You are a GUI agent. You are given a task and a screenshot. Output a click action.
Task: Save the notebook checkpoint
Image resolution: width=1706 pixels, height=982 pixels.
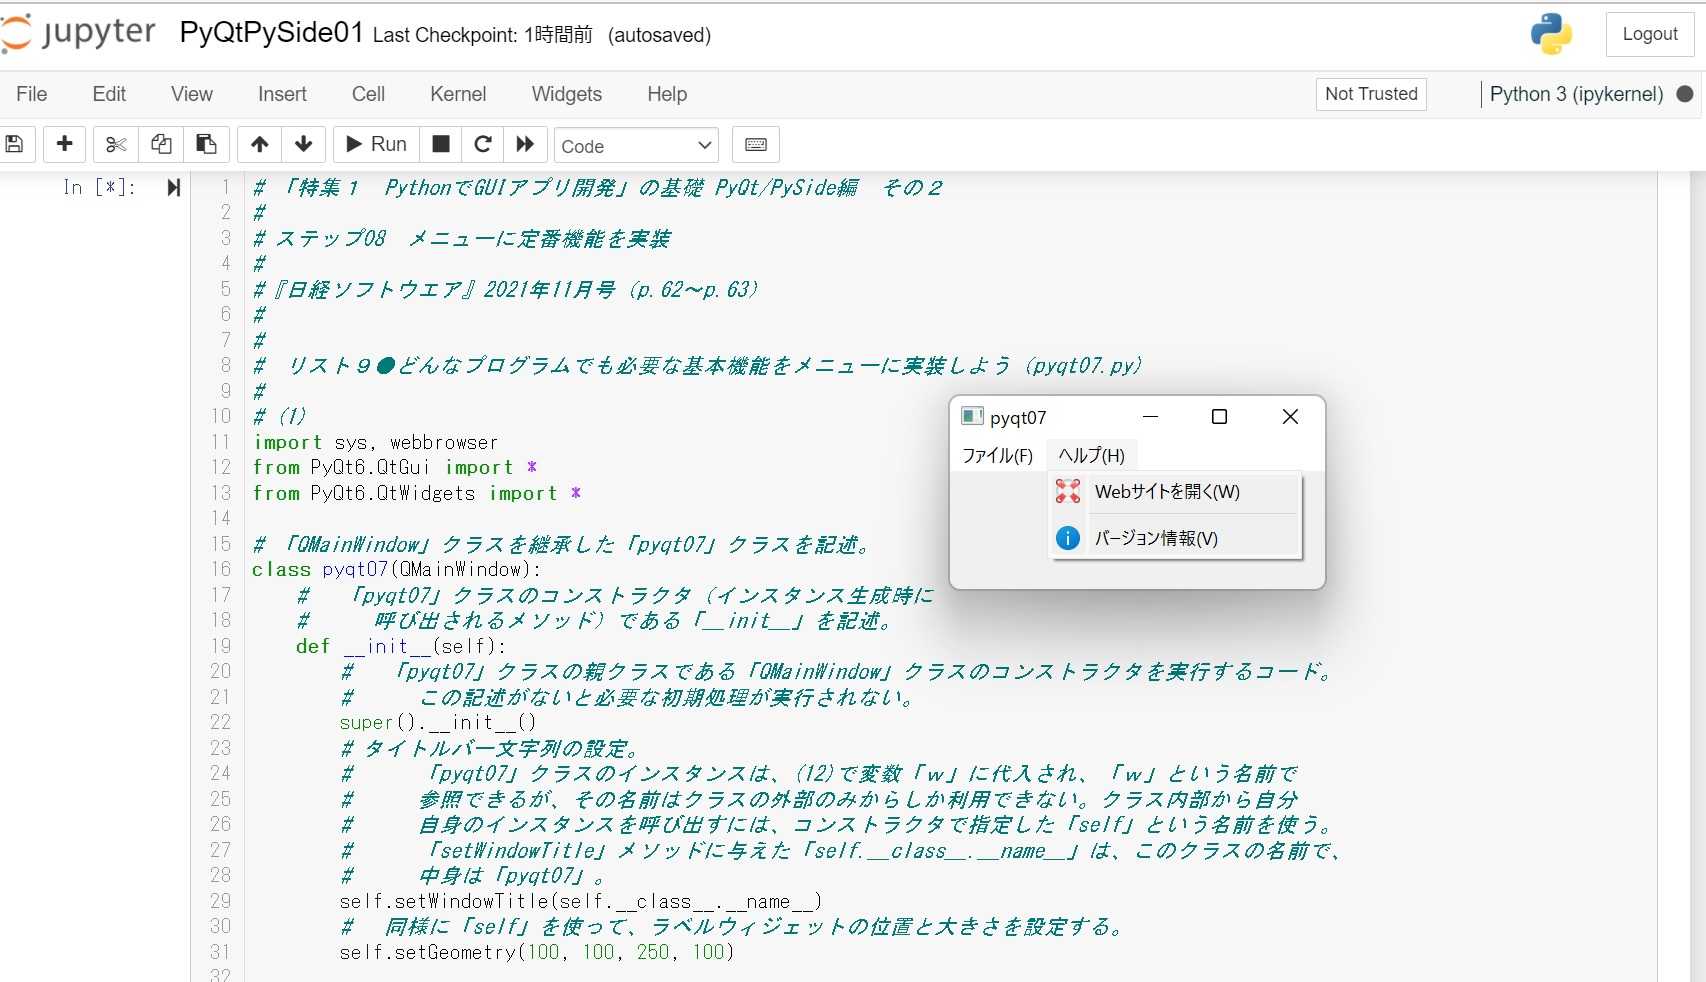(x=15, y=144)
